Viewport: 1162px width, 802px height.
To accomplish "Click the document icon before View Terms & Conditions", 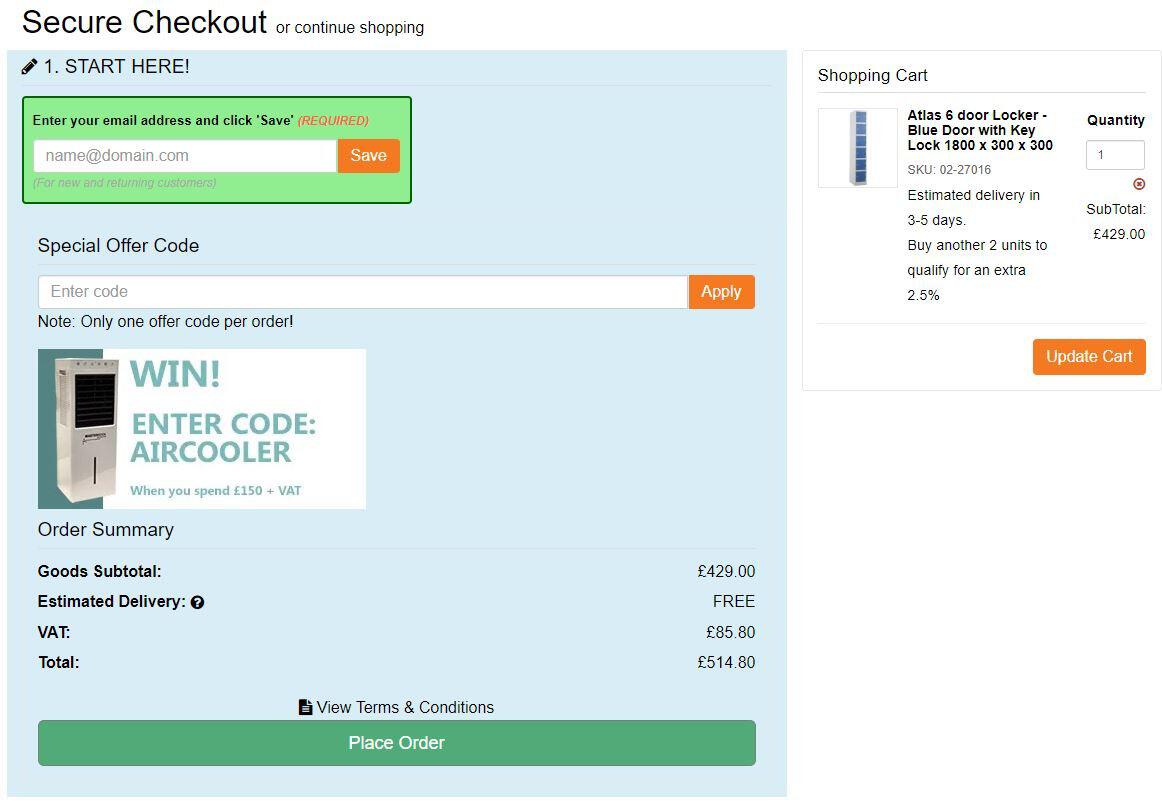I will point(305,706).
